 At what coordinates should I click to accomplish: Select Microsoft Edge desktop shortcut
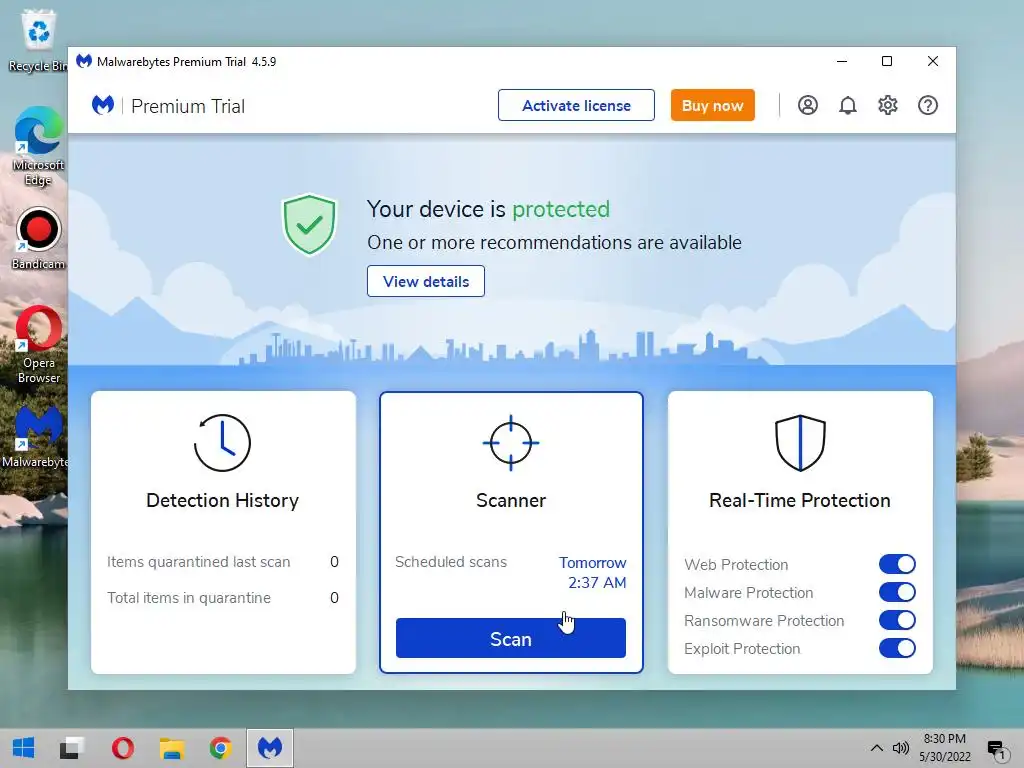pos(38,147)
